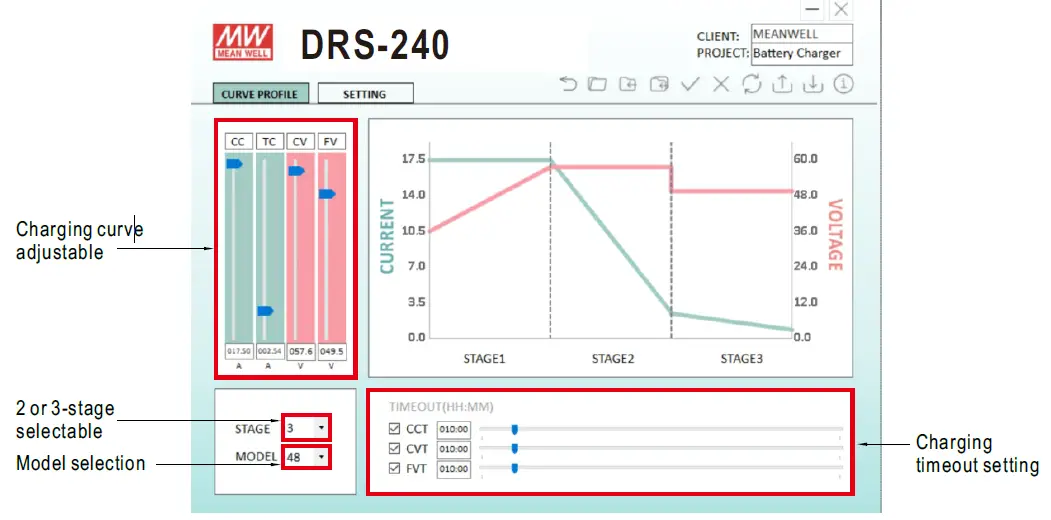Click the undo arrow icon
The image size is (1051, 520).
click(568, 84)
